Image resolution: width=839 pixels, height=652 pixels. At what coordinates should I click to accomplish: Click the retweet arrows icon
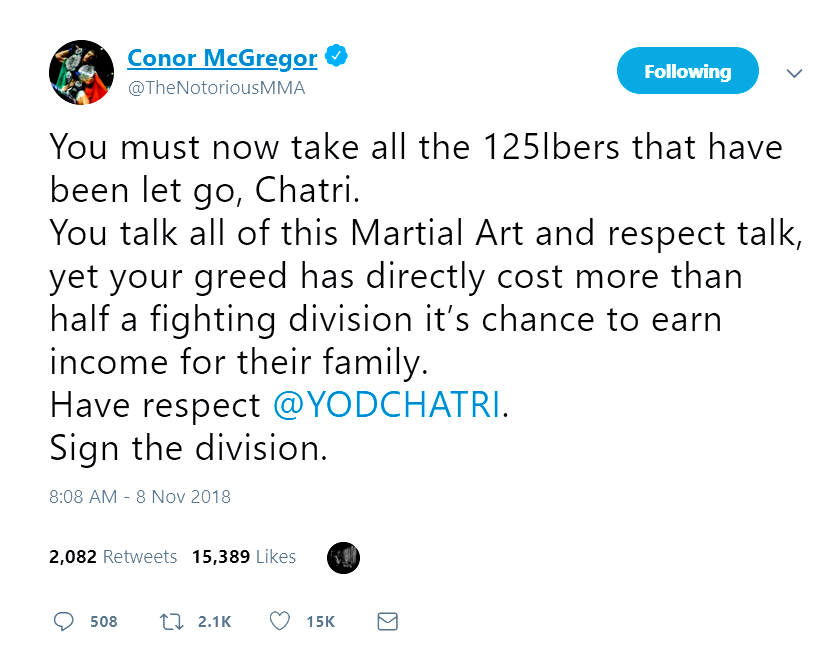click(x=171, y=621)
